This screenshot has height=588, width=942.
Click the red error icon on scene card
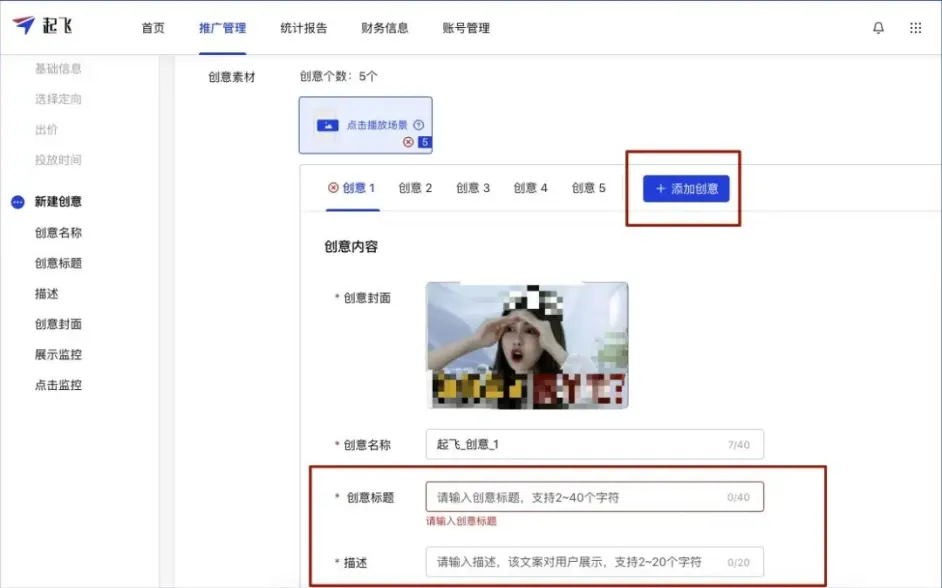point(409,142)
